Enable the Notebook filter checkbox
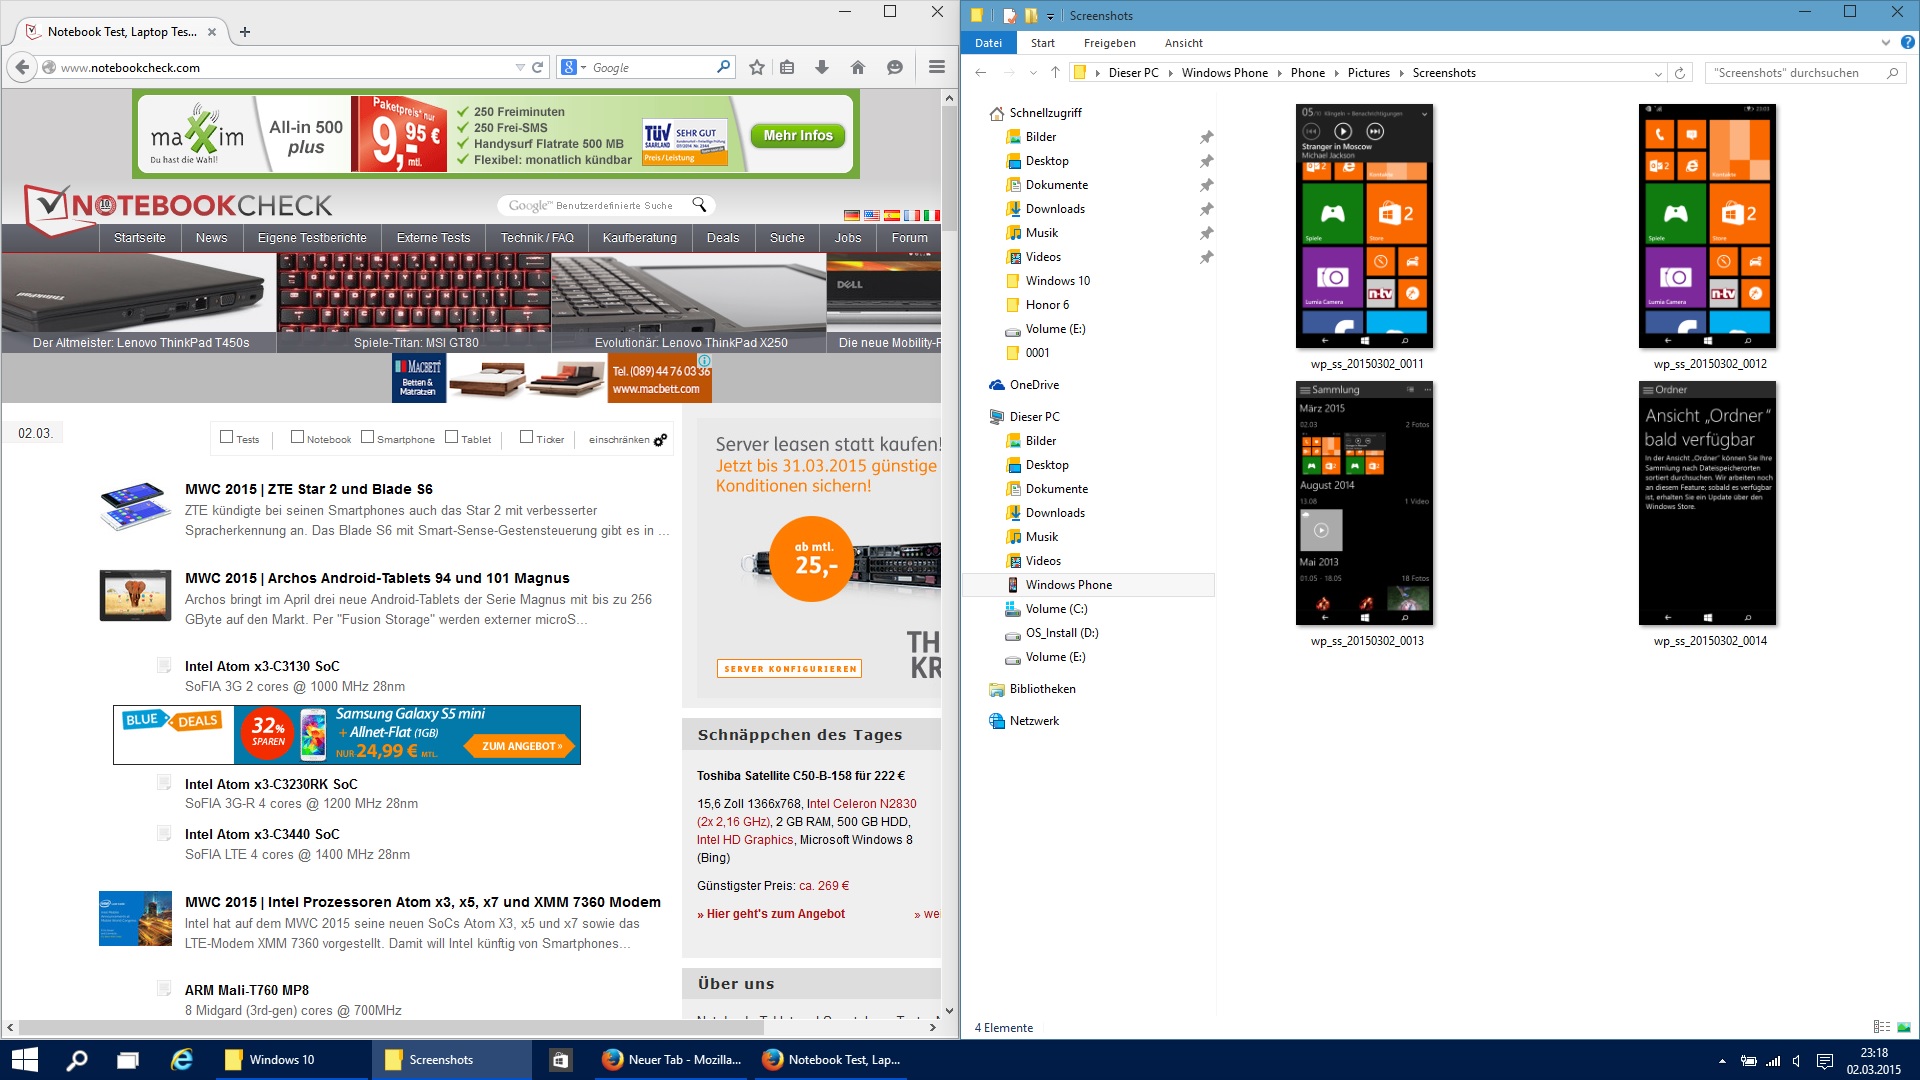Viewport: 1920px width, 1080px height. point(297,437)
